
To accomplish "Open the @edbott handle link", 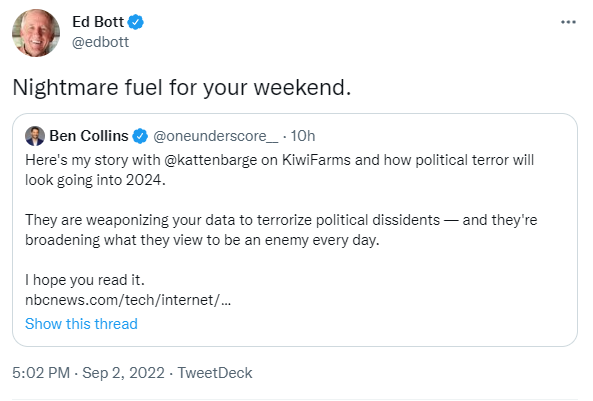I will [101, 42].
